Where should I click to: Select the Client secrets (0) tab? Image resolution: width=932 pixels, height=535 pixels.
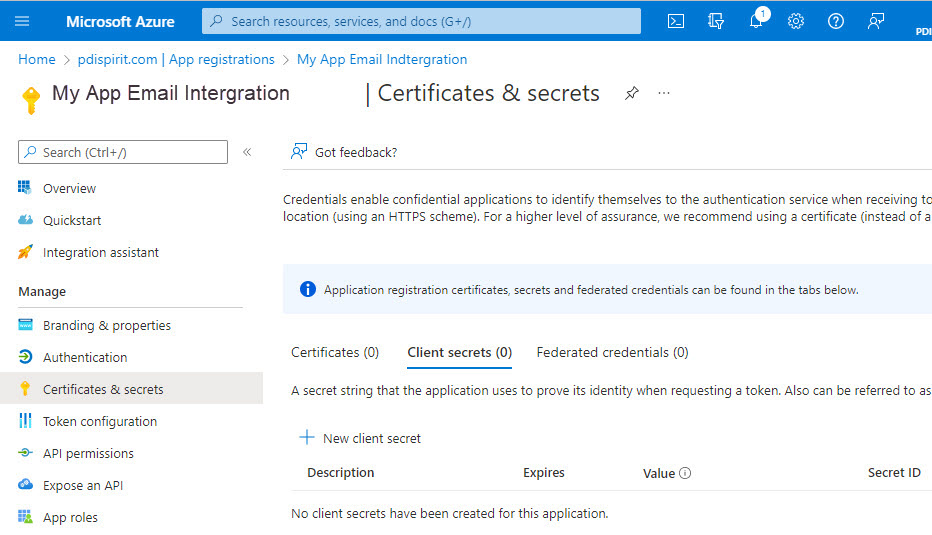[459, 353]
